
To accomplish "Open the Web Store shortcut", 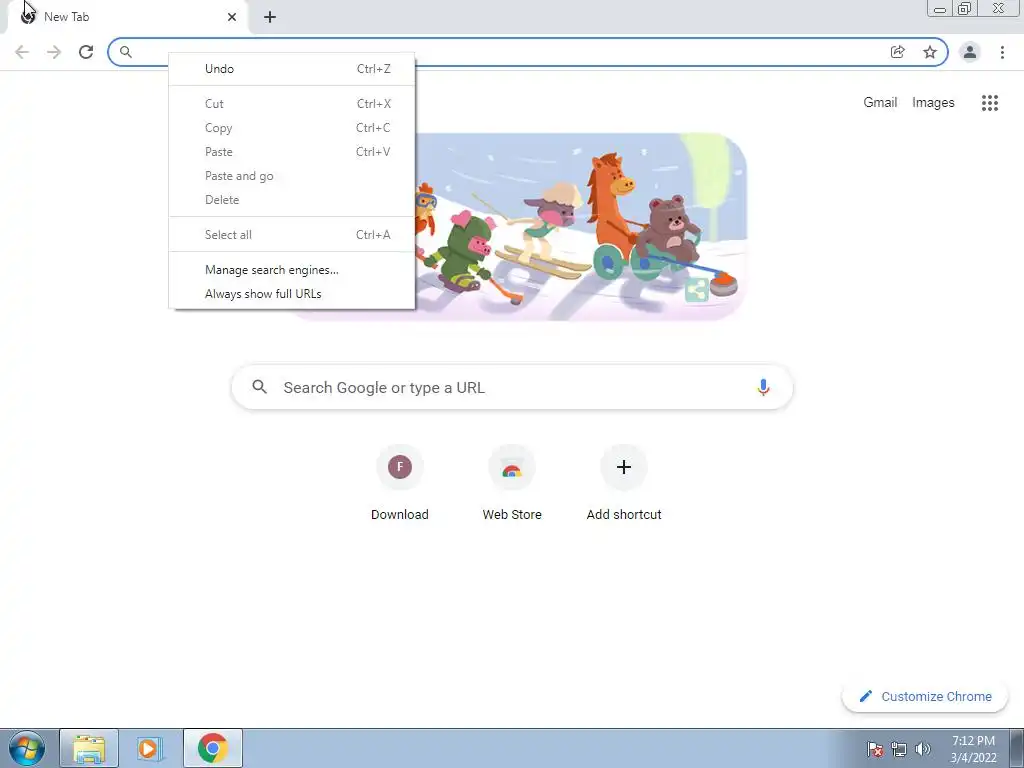I will pyautogui.click(x=512, y=483).
